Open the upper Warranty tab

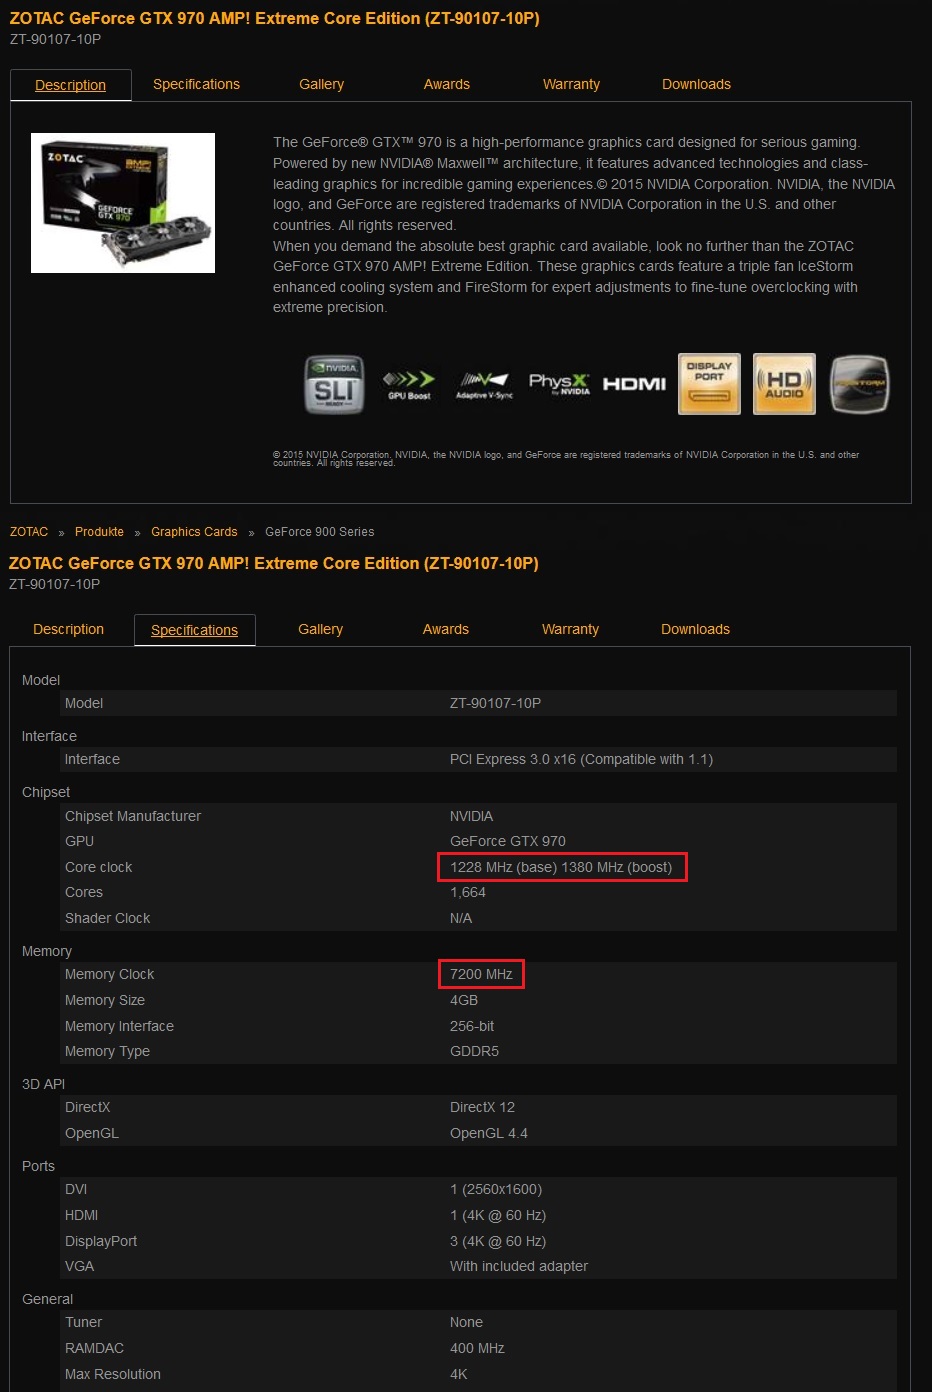(571, 84)
